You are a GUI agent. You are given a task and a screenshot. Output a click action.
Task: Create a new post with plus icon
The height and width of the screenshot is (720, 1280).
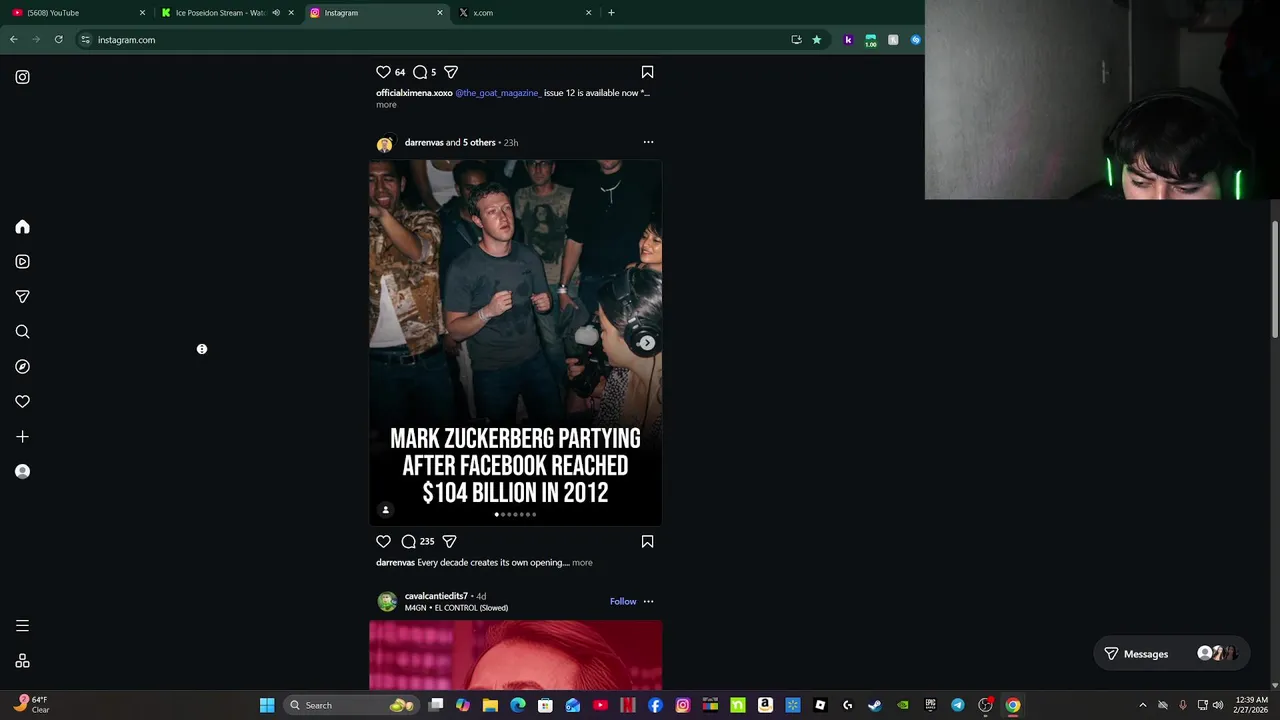(22, 437)
